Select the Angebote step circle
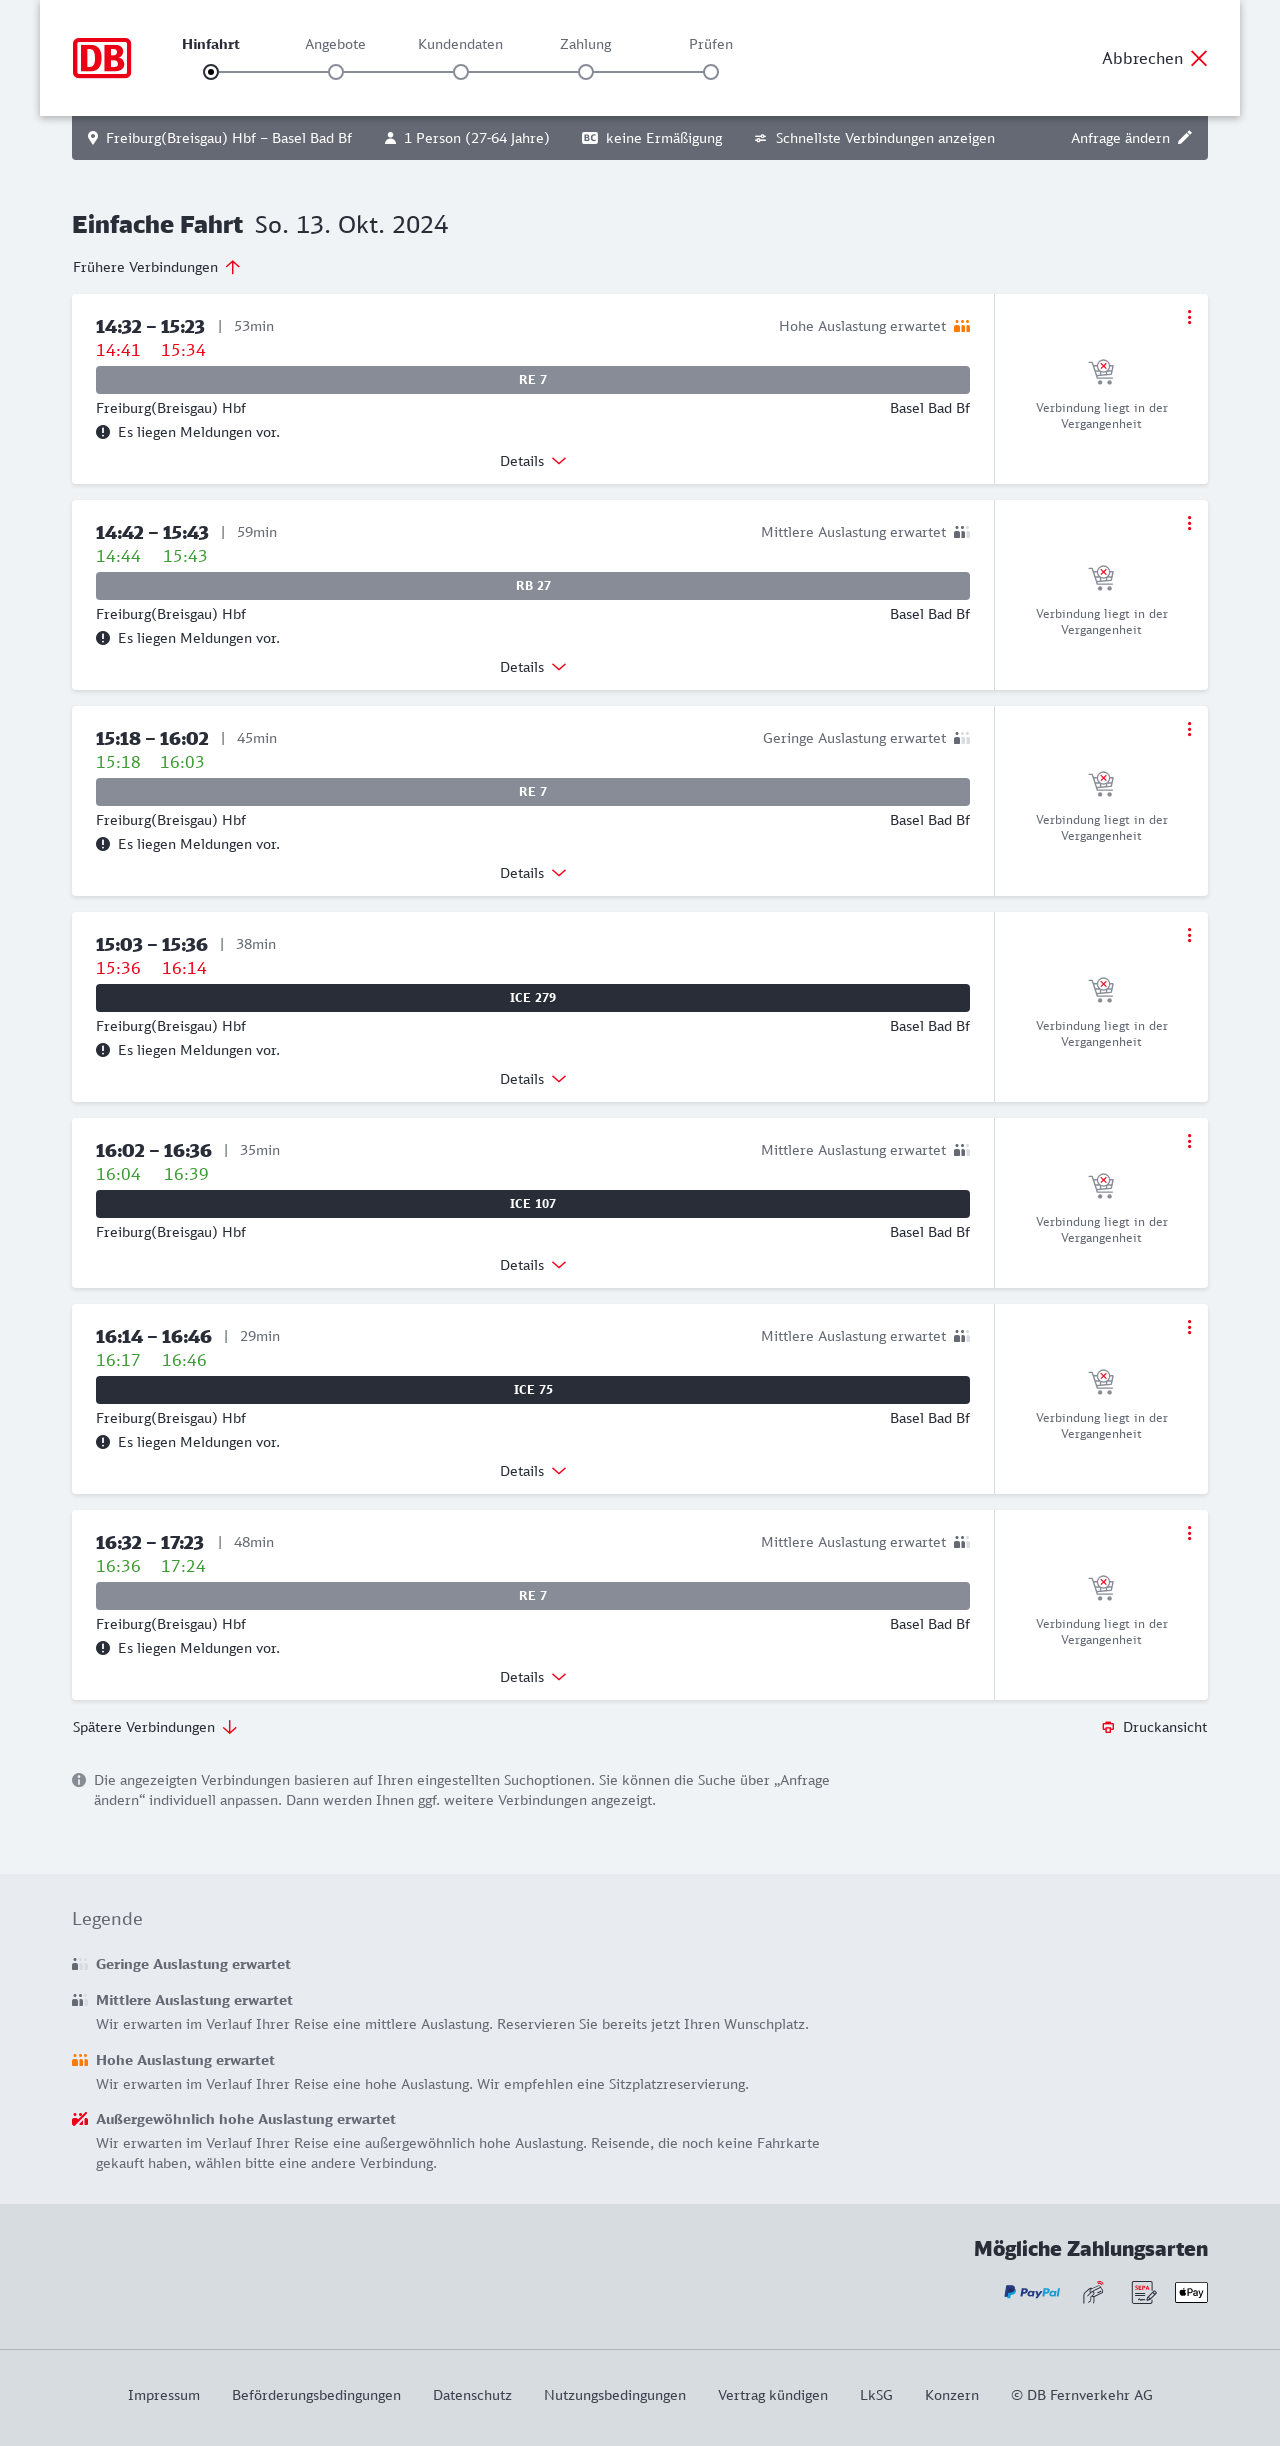 pos(336,72)
